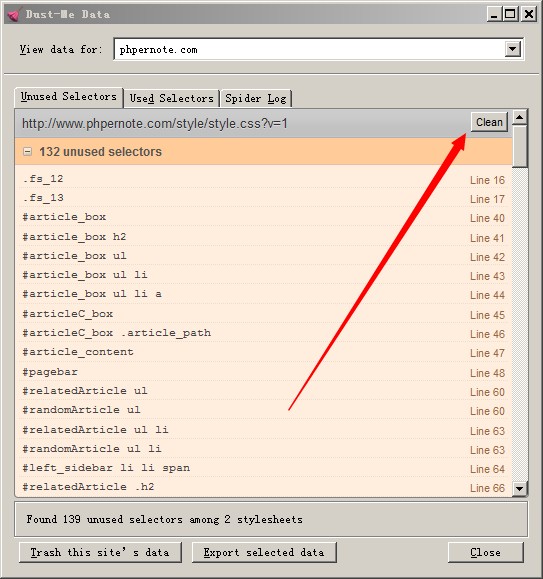Select the #article_box h2 row
The height and width of the screenshot is (579, 543).
(x=264, y=237)
